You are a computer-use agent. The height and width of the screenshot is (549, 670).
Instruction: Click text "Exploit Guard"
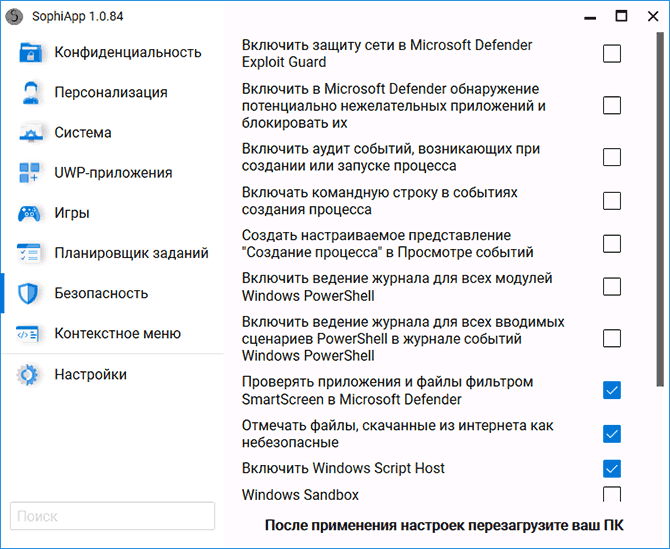point(284,62)
